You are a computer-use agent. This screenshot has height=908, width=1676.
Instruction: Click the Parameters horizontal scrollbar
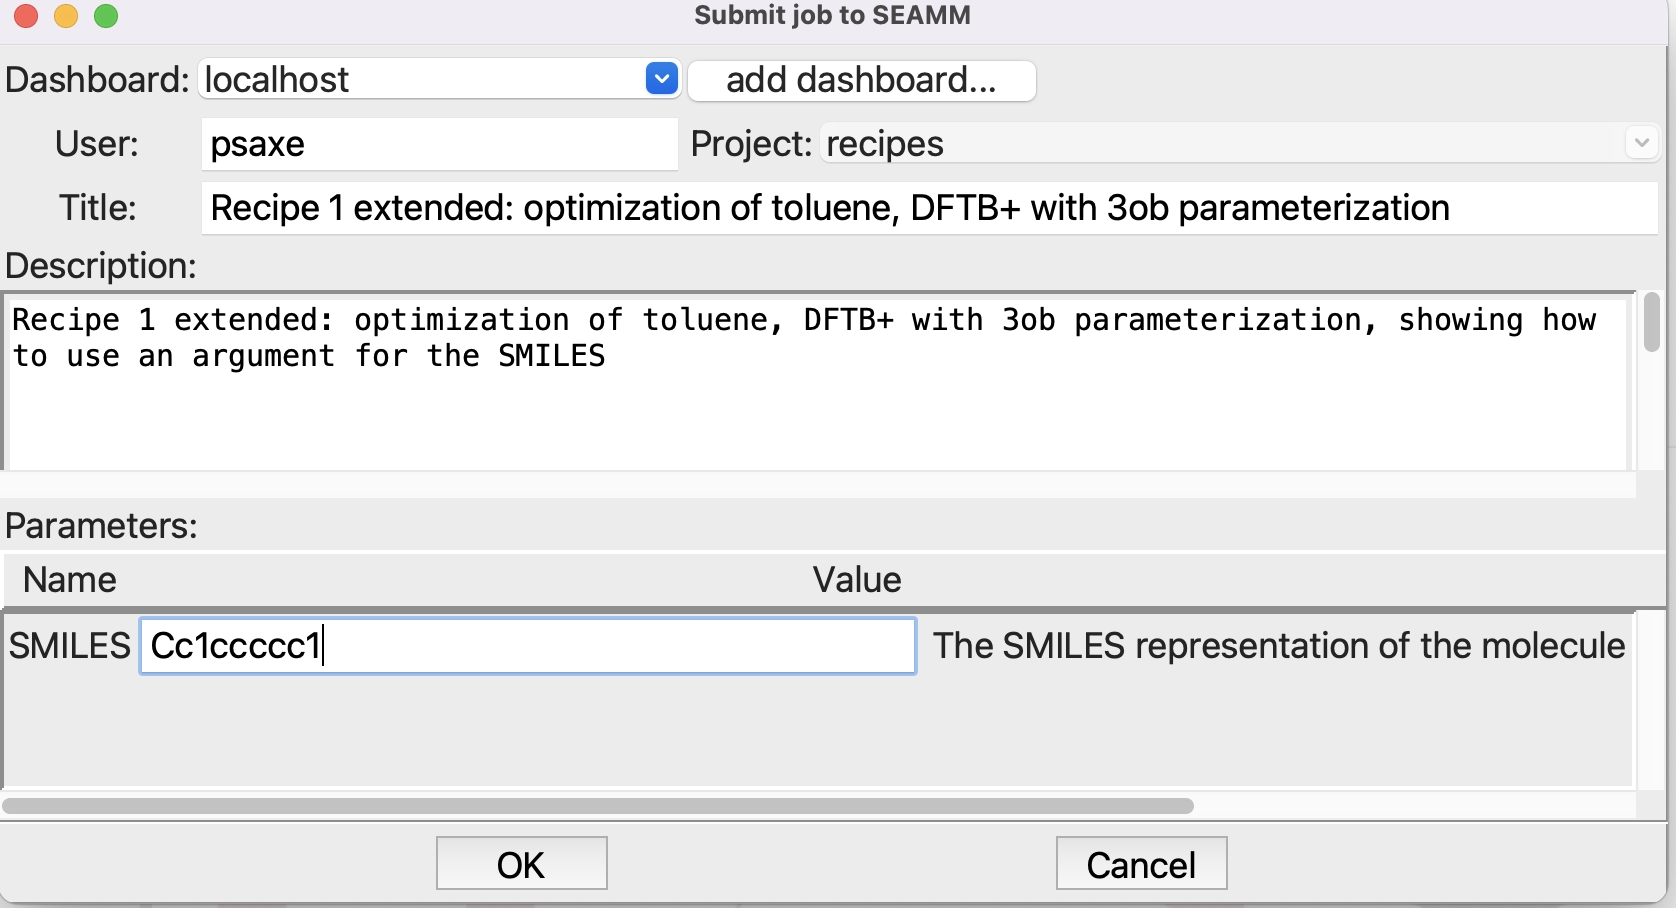tap(598, 806)
